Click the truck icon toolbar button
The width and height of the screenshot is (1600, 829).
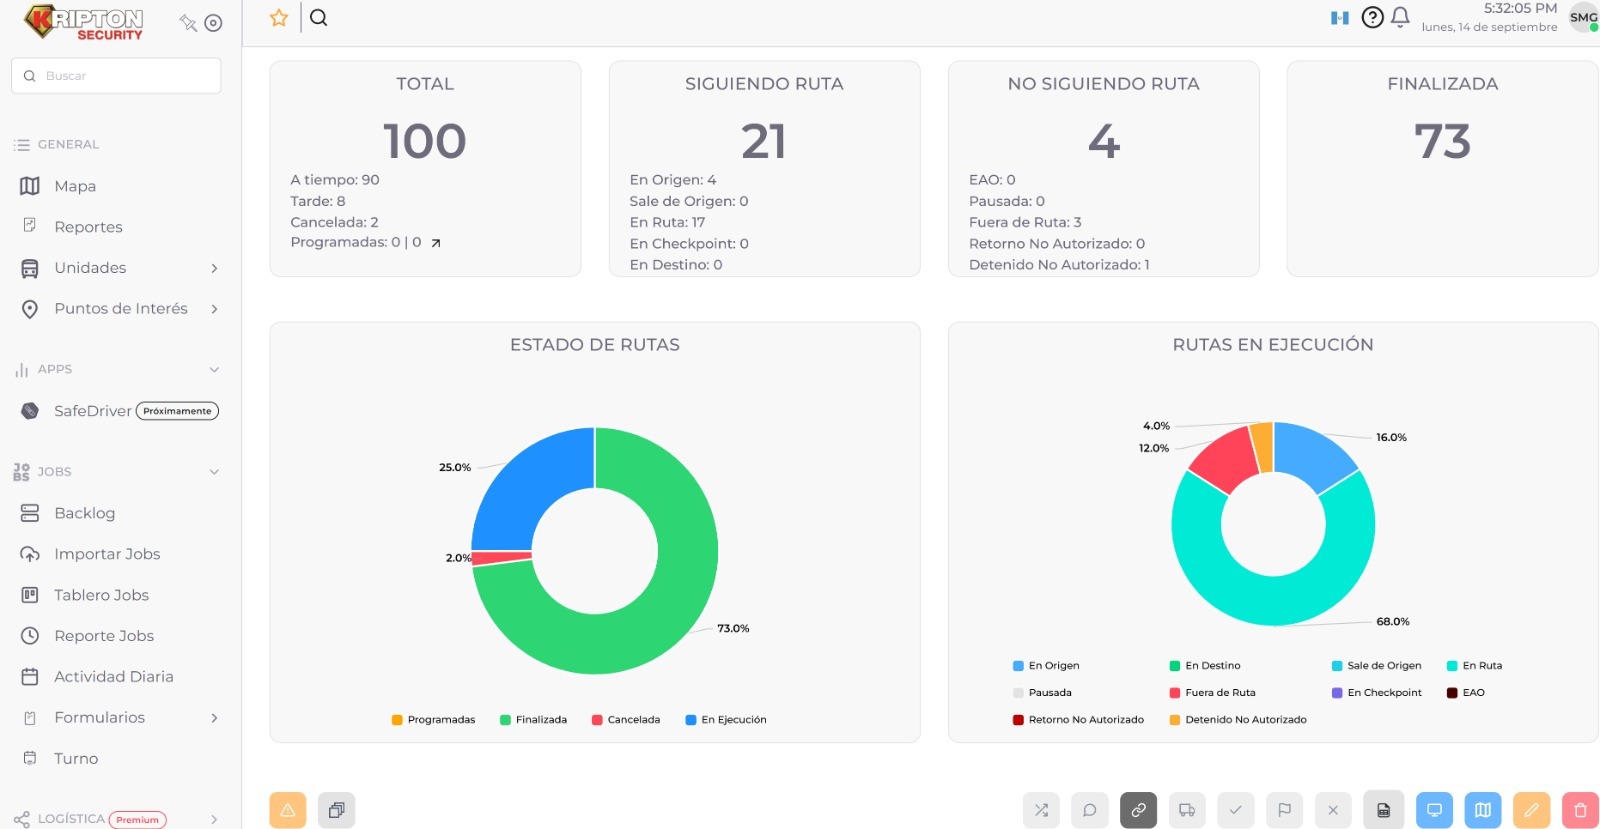[1187, 810]
